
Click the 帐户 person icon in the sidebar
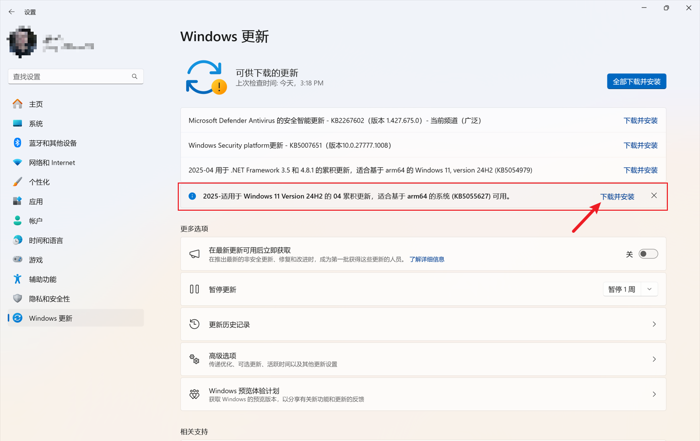[x=17, y=221]
